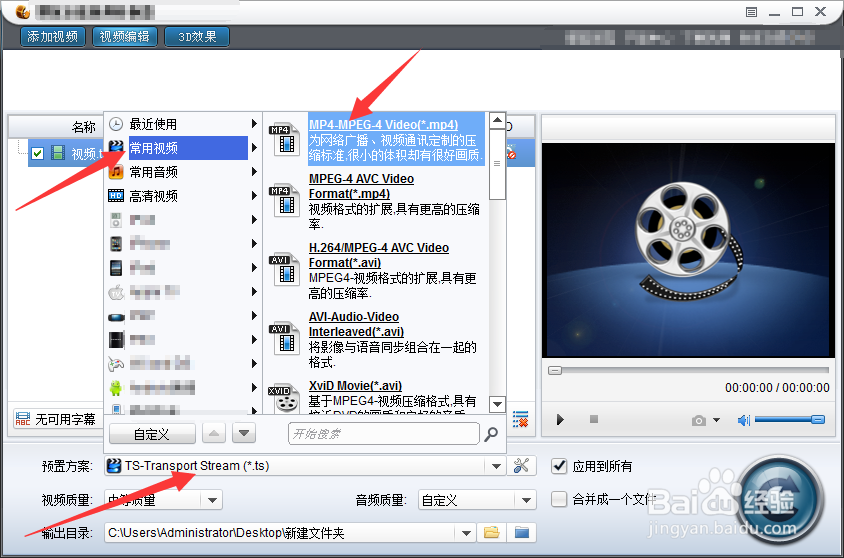The image size is (844, 558).
Task: Click the 自定义 button in format popup
Action: (x=152, y=434)
